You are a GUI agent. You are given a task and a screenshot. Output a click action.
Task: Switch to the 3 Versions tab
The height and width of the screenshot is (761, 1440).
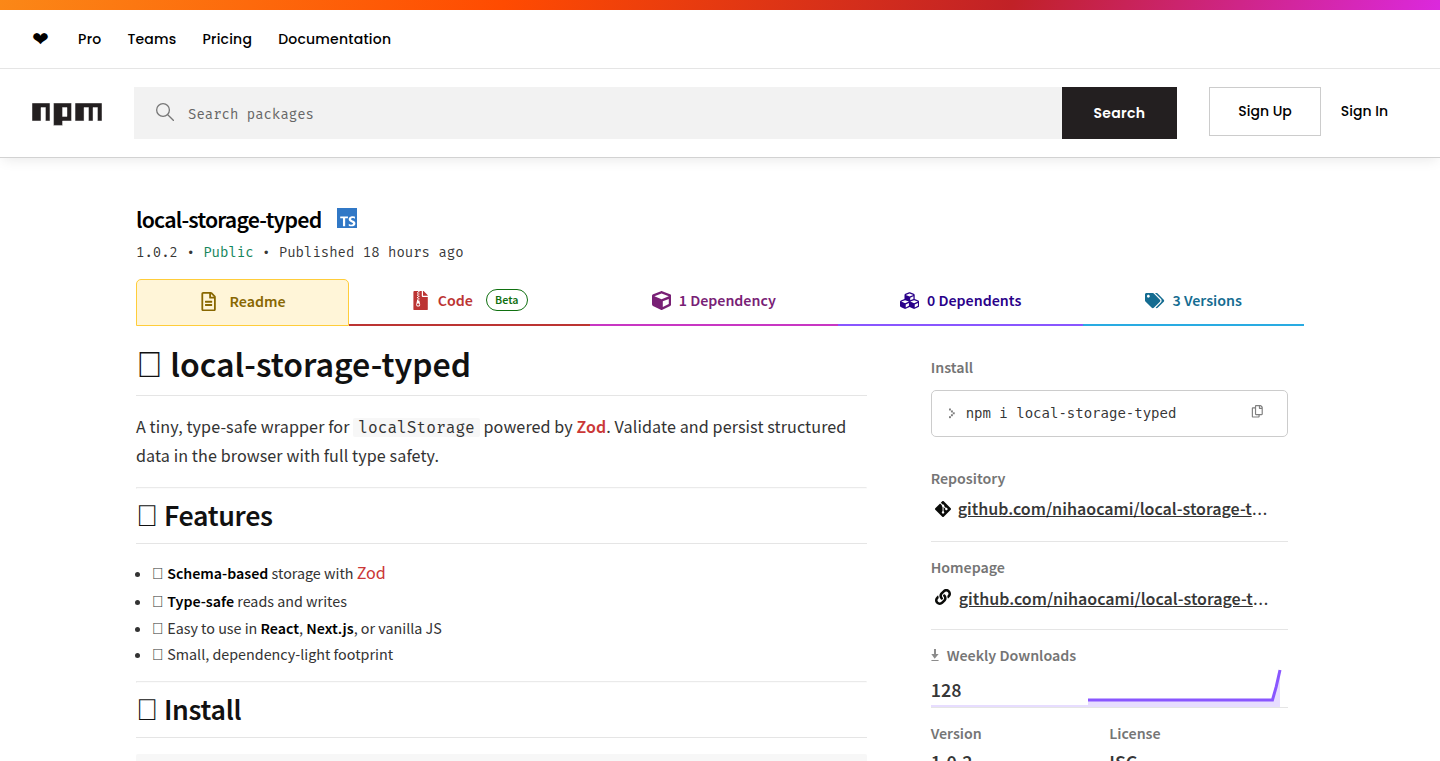(1193, 301)
